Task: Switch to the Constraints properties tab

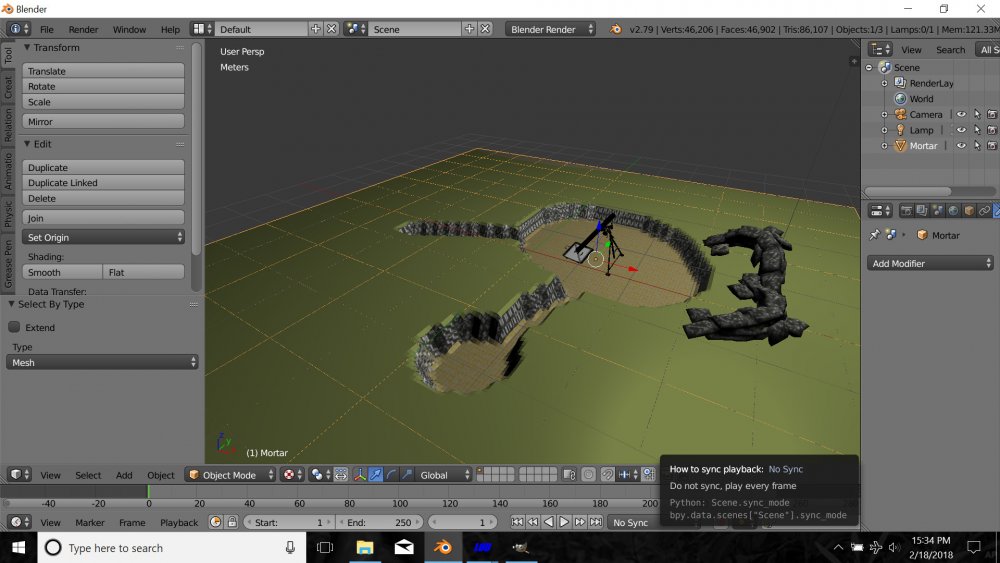Action: click(x=984, y=210)
